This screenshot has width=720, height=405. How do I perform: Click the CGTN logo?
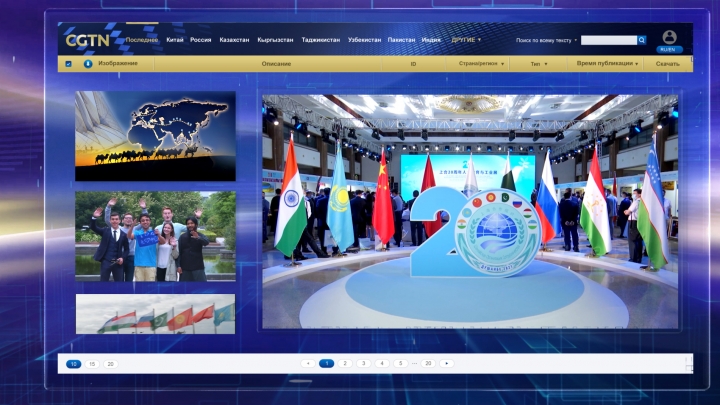coord(88,40)
